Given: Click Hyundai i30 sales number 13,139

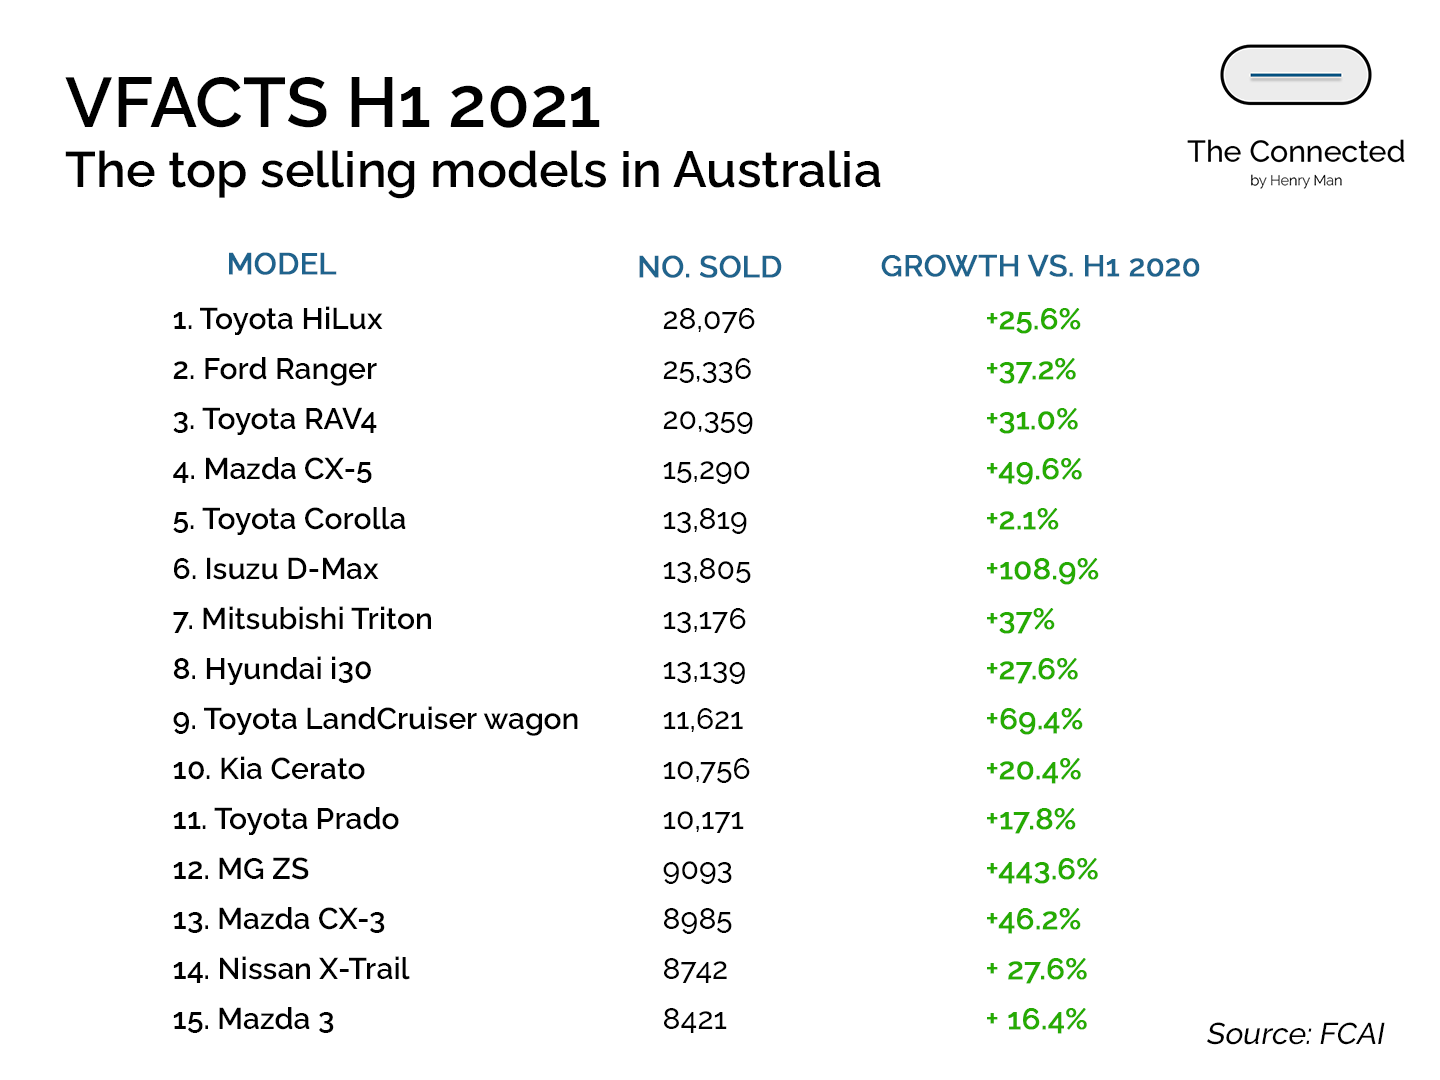Looking at the screenshot, I should point(704,670).
